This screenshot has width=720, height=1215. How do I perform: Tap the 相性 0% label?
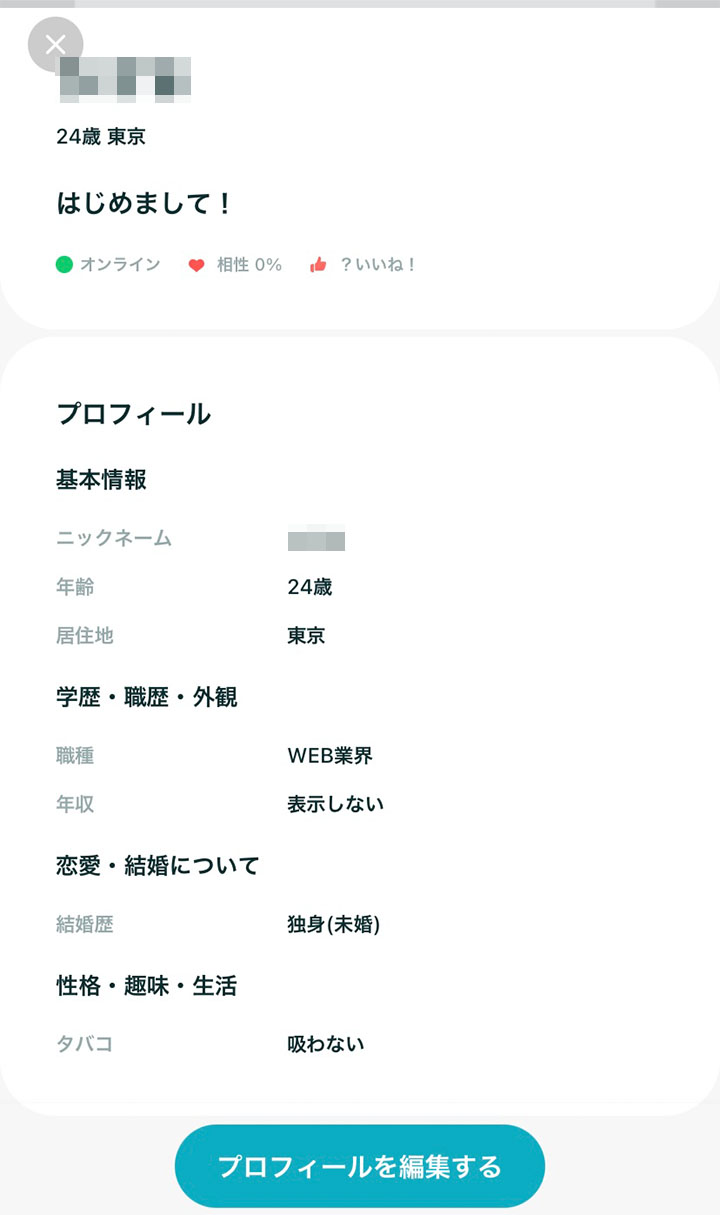click(x=249, y=265)
